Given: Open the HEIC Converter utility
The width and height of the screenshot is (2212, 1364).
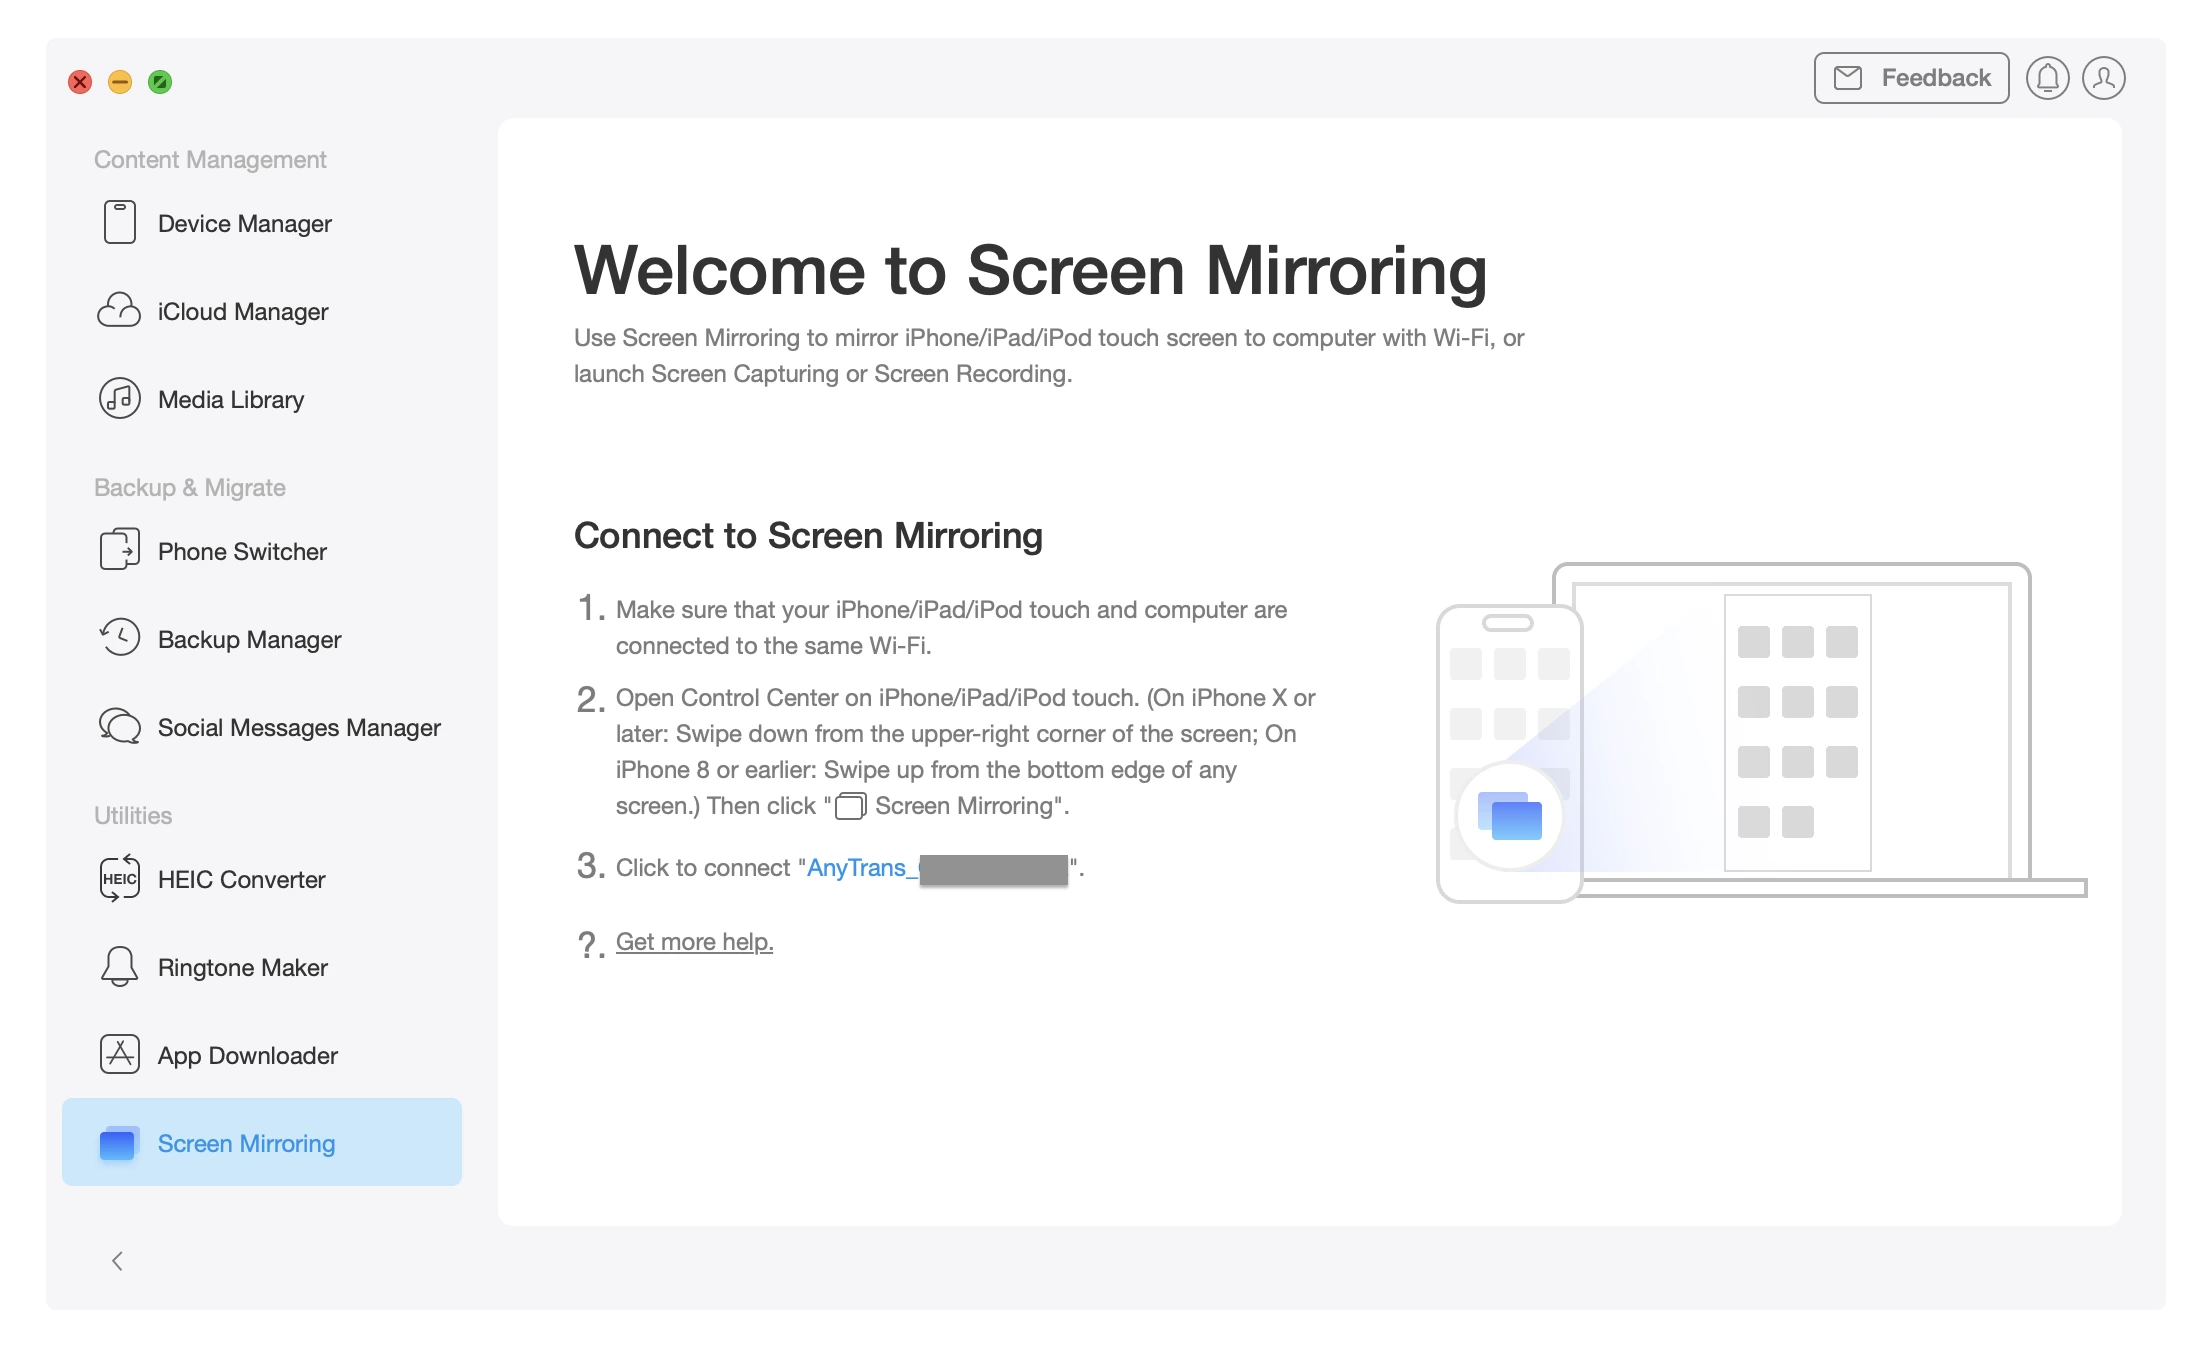Looking at the screenshot, I should coord(240,879).
